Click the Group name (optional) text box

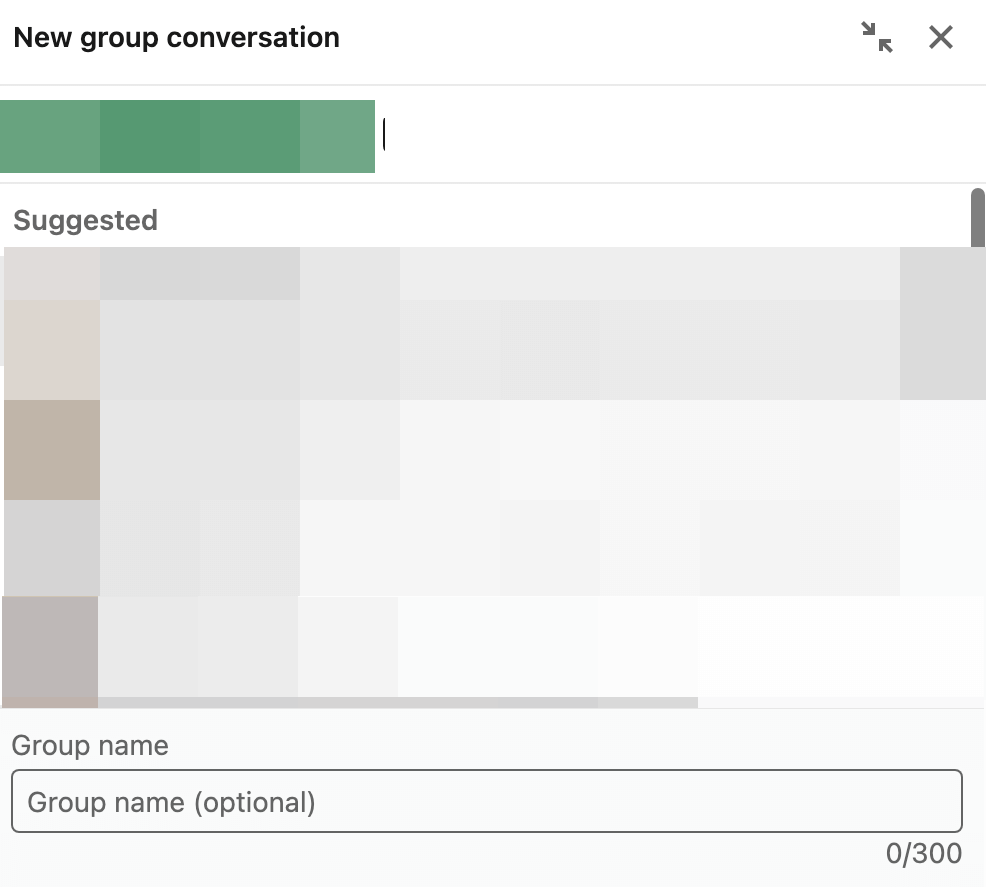coord(487,801)
